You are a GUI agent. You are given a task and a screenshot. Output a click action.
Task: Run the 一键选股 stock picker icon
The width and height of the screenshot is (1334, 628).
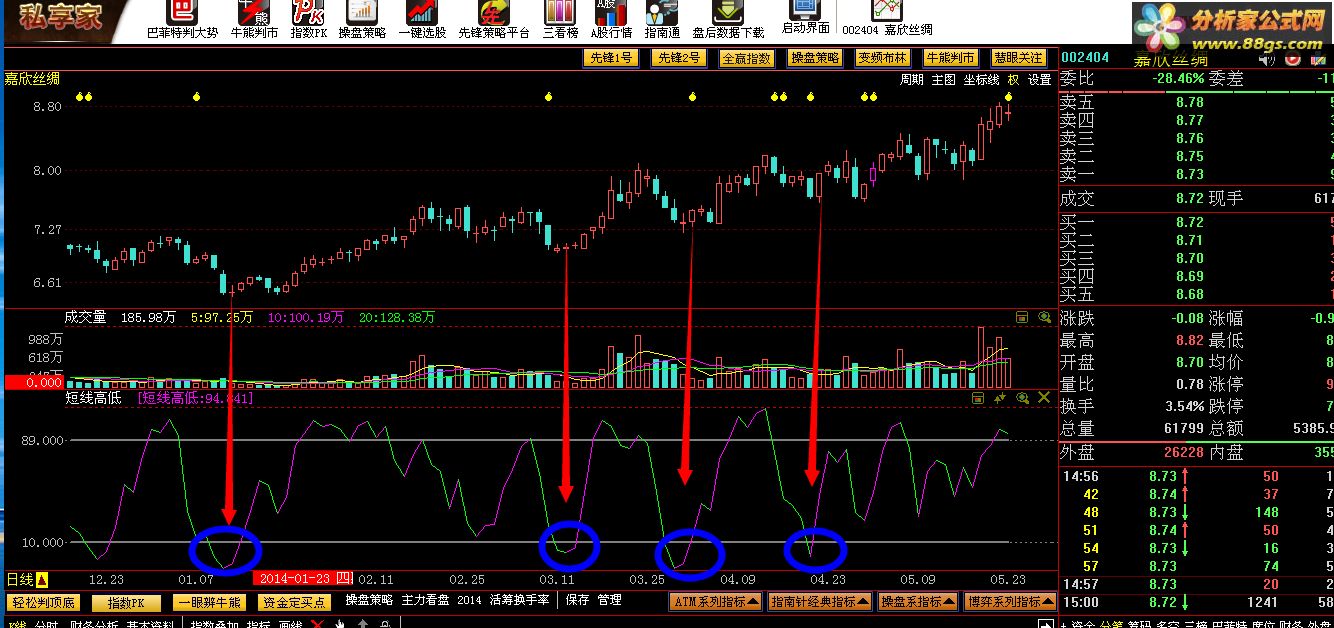[x=421, y=12]
